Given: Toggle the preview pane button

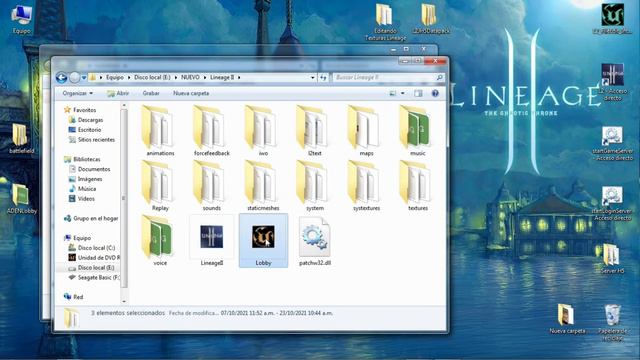Looking at the screenshot, I should coord(418,93).
